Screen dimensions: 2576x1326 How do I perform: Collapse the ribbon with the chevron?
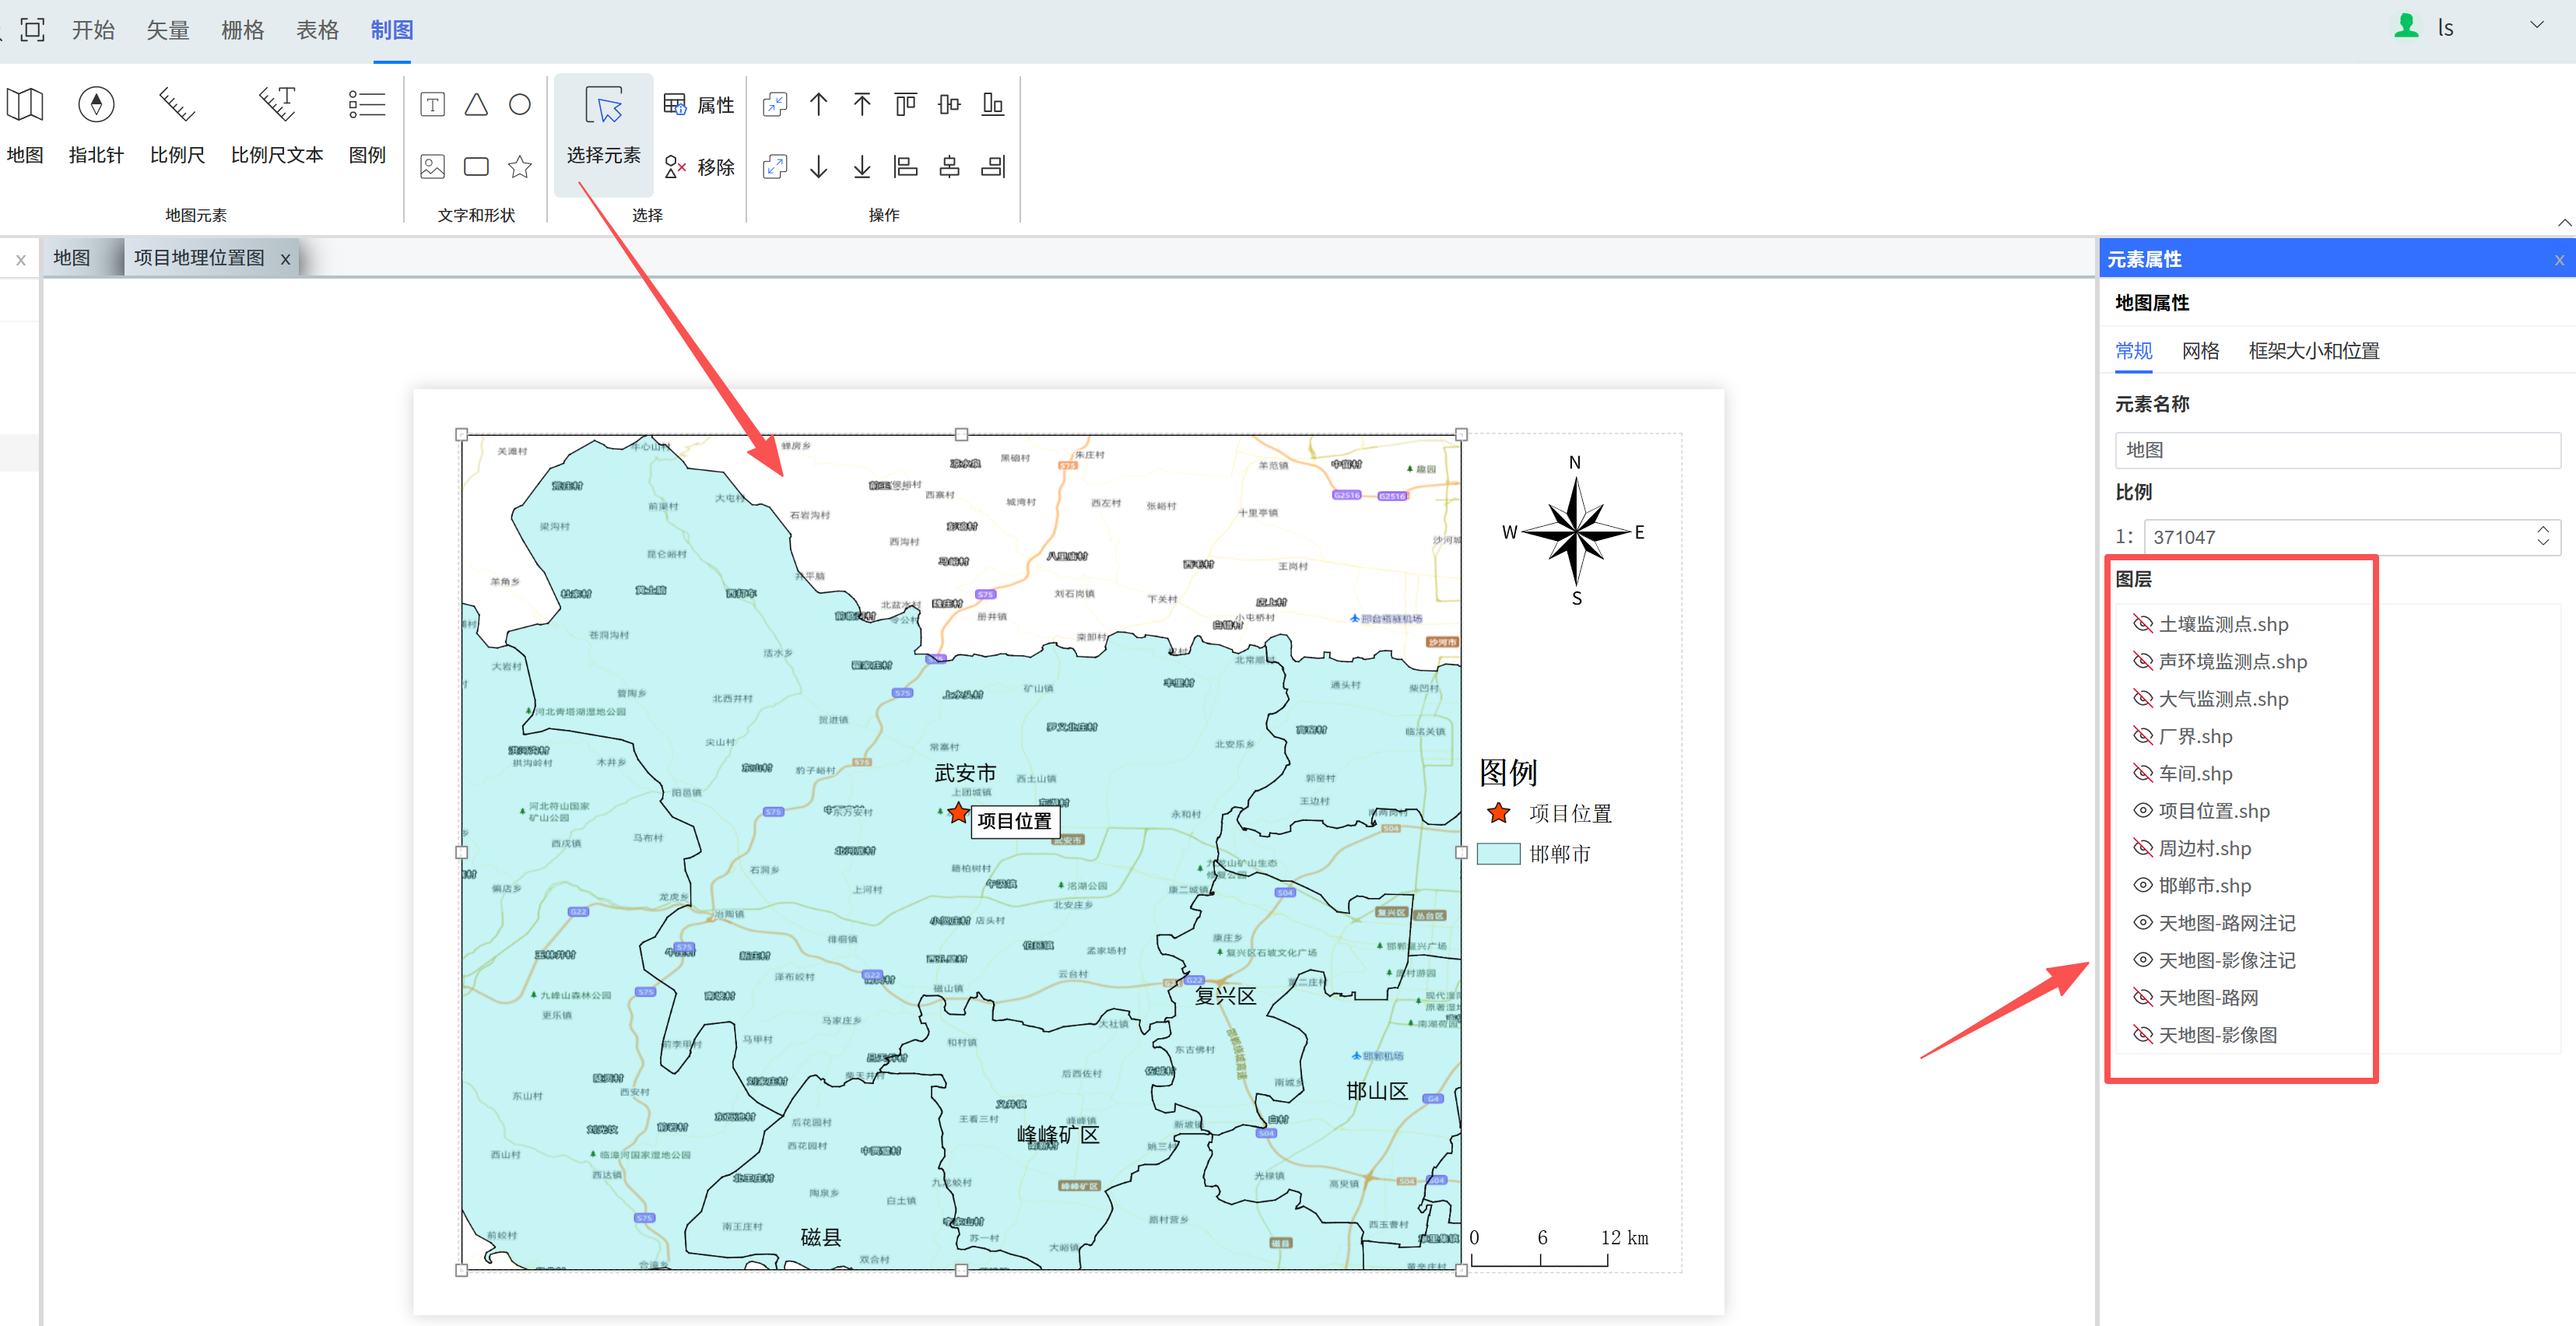[2564, 222]
